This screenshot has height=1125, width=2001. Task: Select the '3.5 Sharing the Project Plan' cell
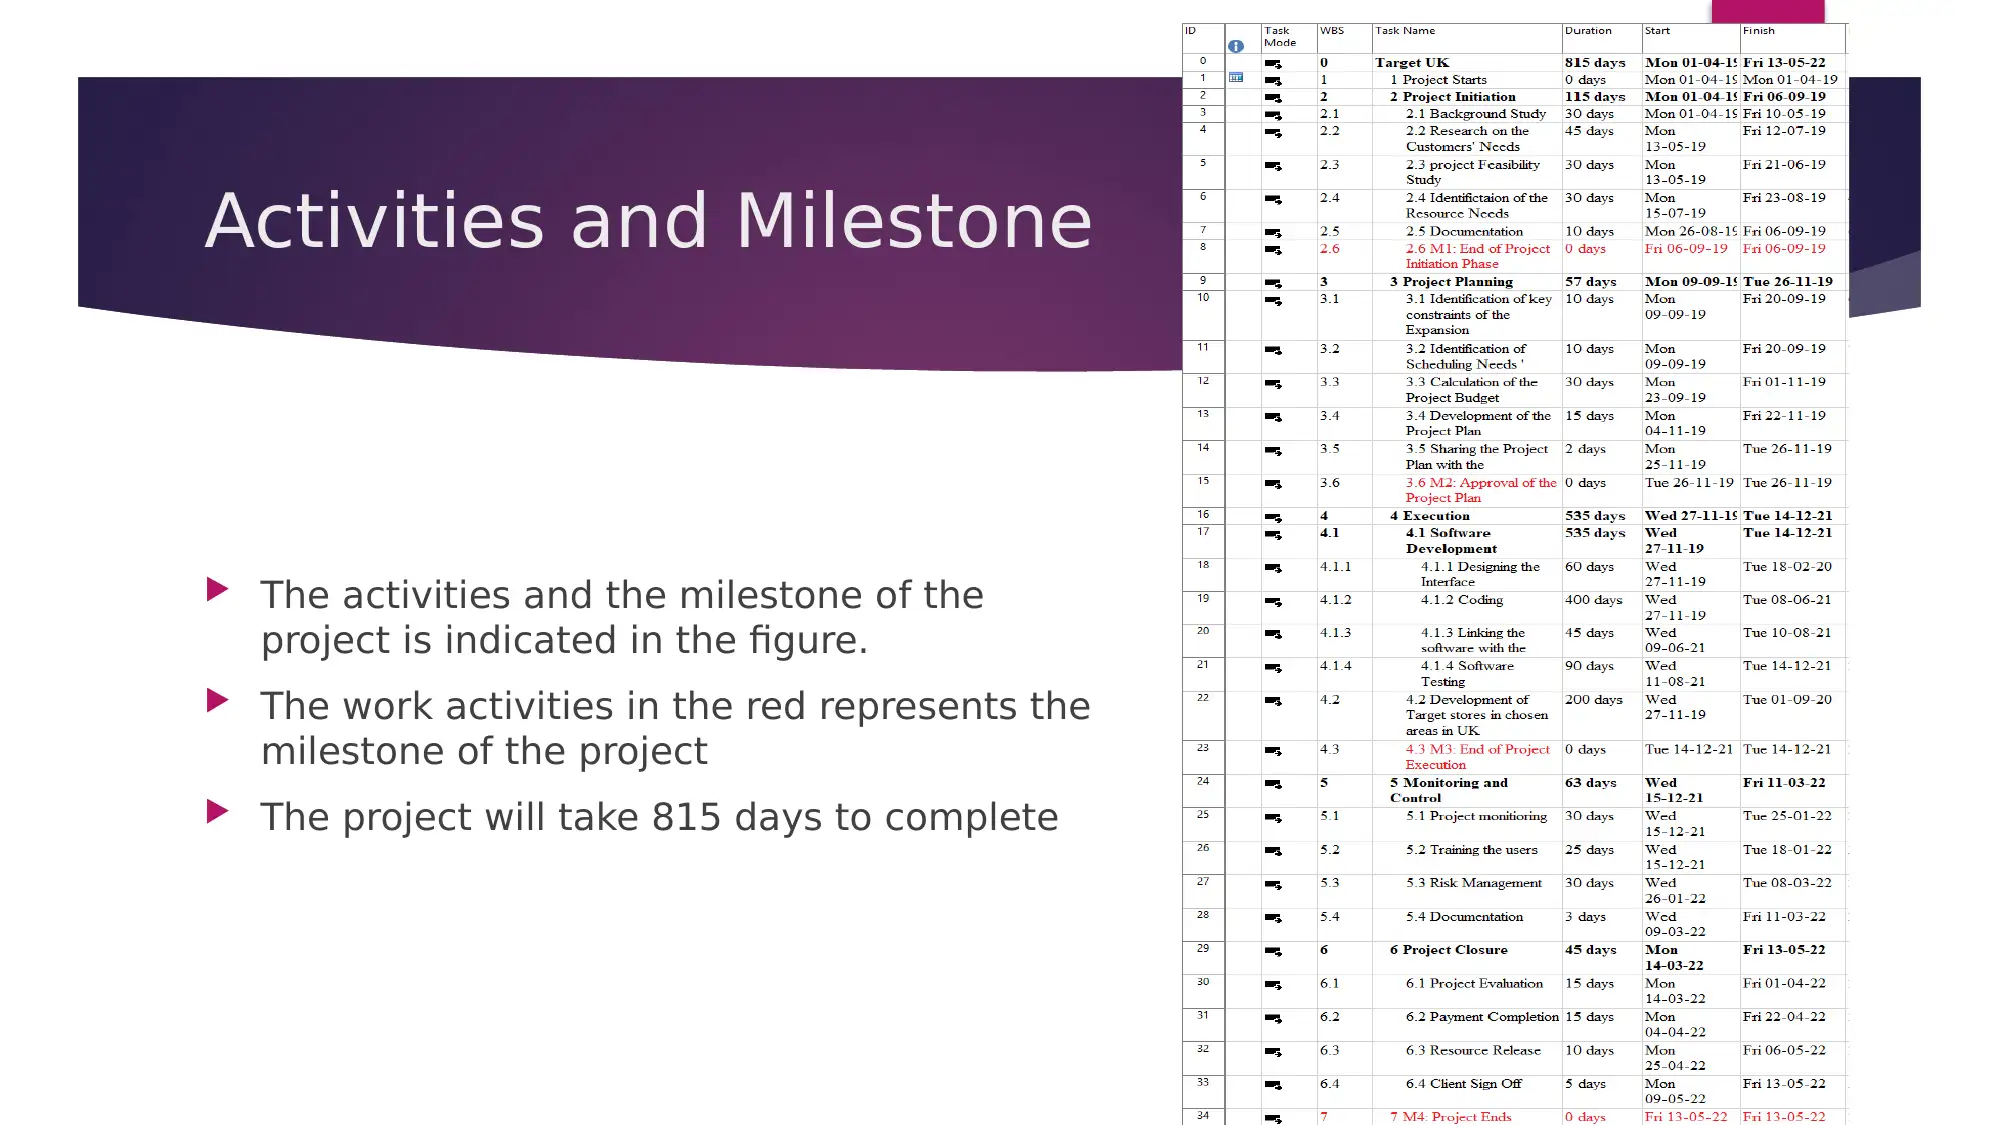(1466, 456)
